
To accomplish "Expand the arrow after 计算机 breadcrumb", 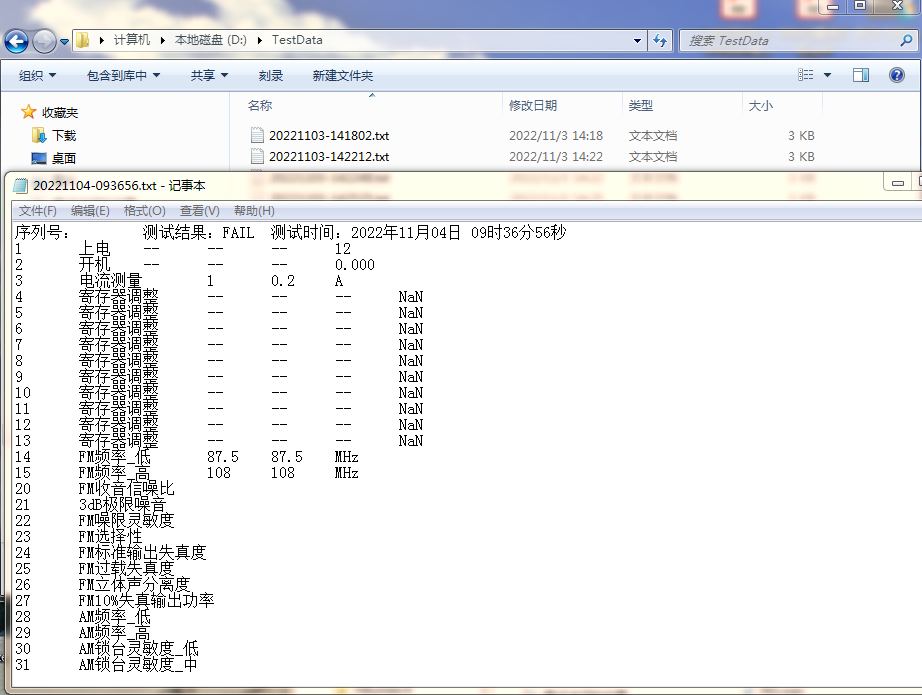I will tap(162, 40).
